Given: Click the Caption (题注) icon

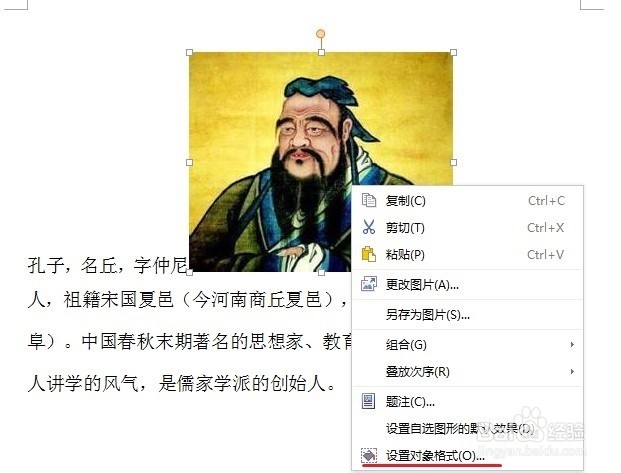Looking at the screenshot, I should pyautogui.click(x=369, y=401).
